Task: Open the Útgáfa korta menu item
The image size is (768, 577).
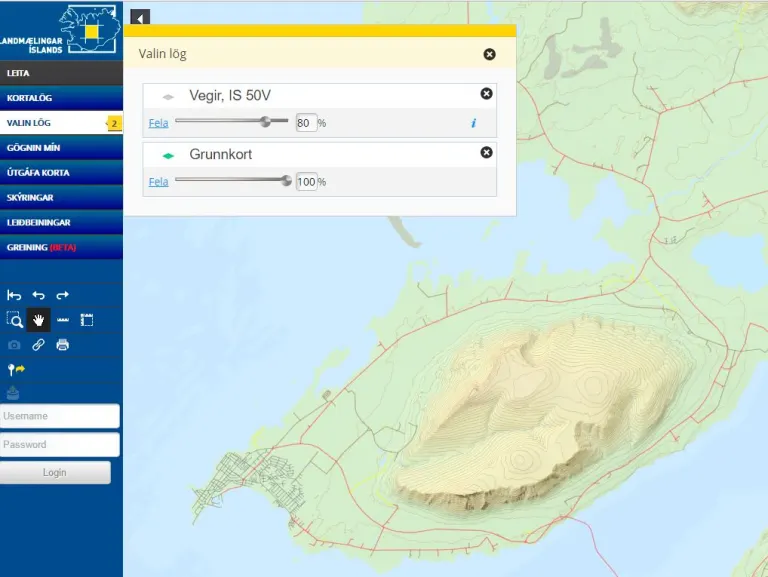Action: [x=38, y=172]
